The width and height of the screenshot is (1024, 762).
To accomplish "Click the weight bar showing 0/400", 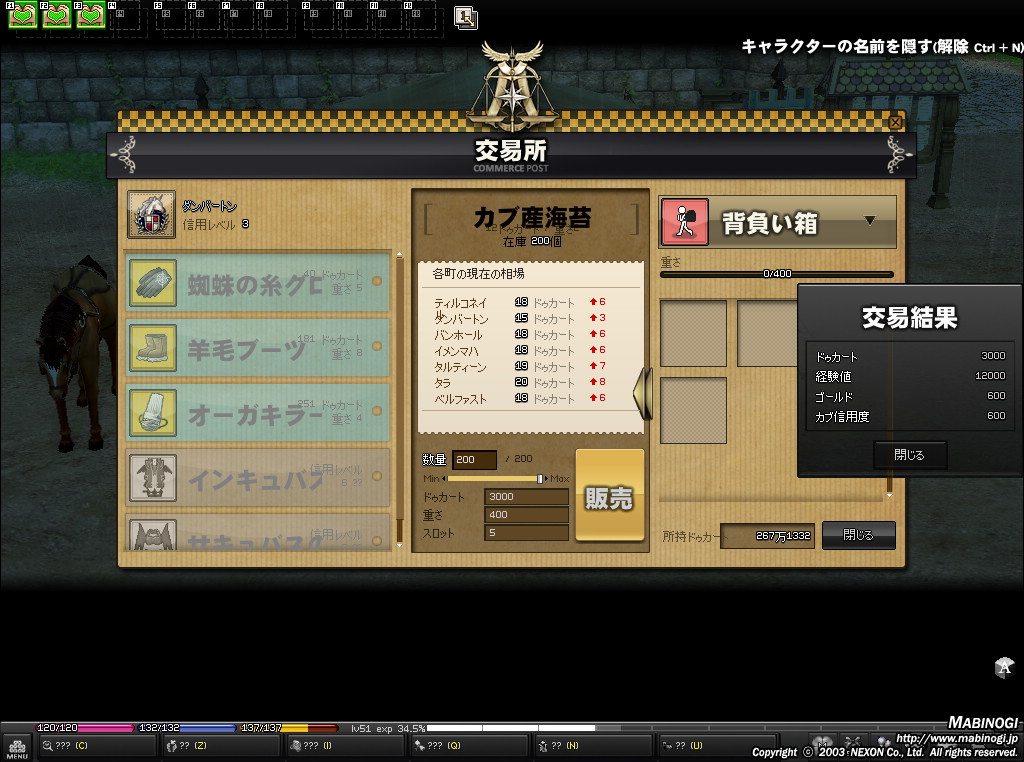I will tap(776, 274).
